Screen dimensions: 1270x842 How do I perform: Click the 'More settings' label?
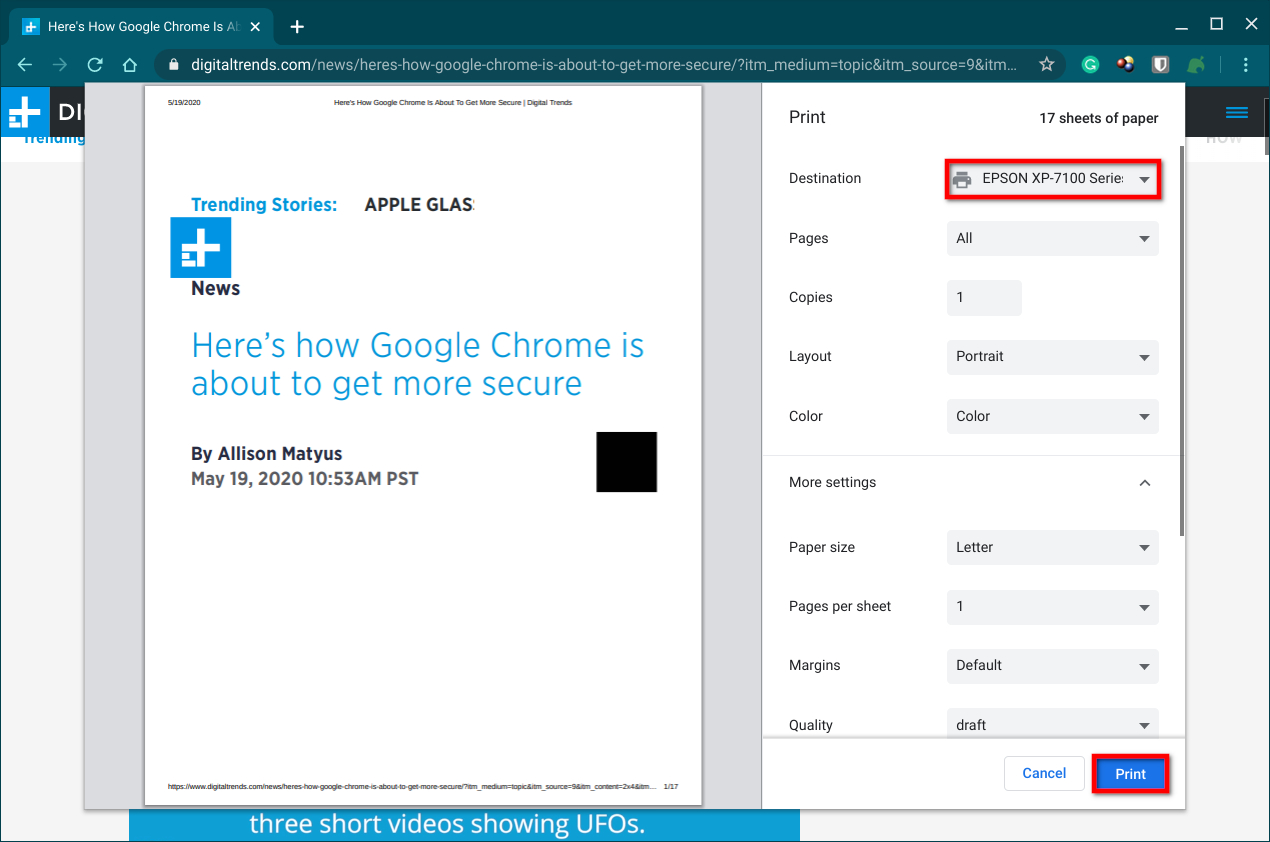832,482
